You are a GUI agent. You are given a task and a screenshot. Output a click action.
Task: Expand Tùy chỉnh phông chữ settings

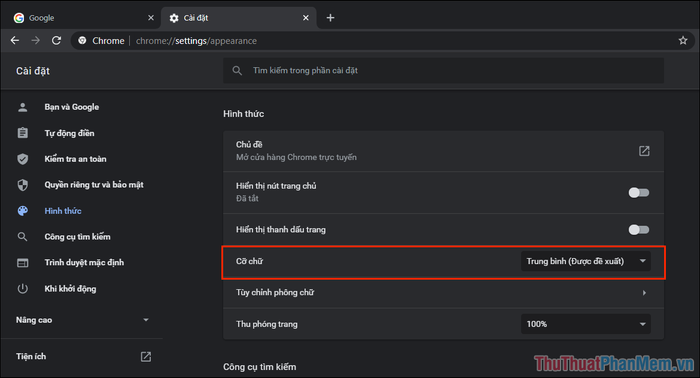click(x=443, y=293)
